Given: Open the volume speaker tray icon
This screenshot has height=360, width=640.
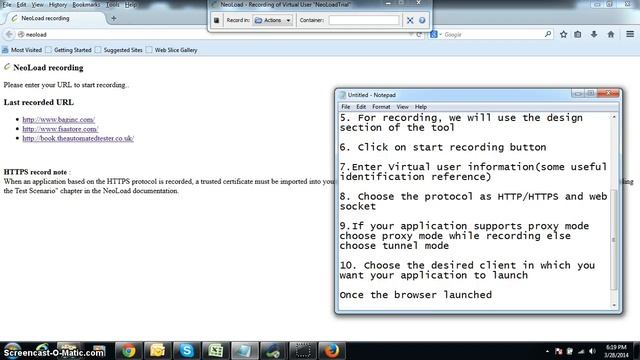Looking at the screenshot, I should pyautogui.click(x=593, y=351).
